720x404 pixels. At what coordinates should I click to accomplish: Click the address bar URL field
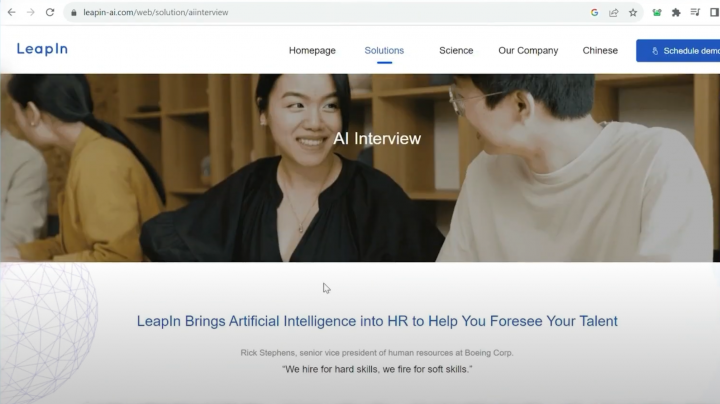coord(331,12)
